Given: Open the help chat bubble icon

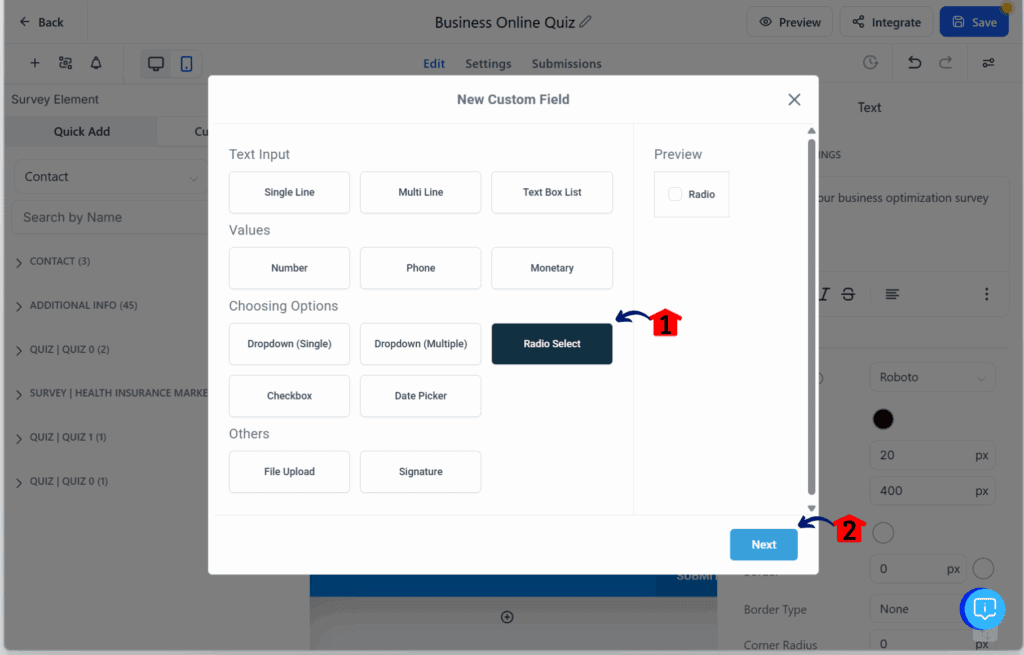Looking at the screenshot, I should [984, 609].
